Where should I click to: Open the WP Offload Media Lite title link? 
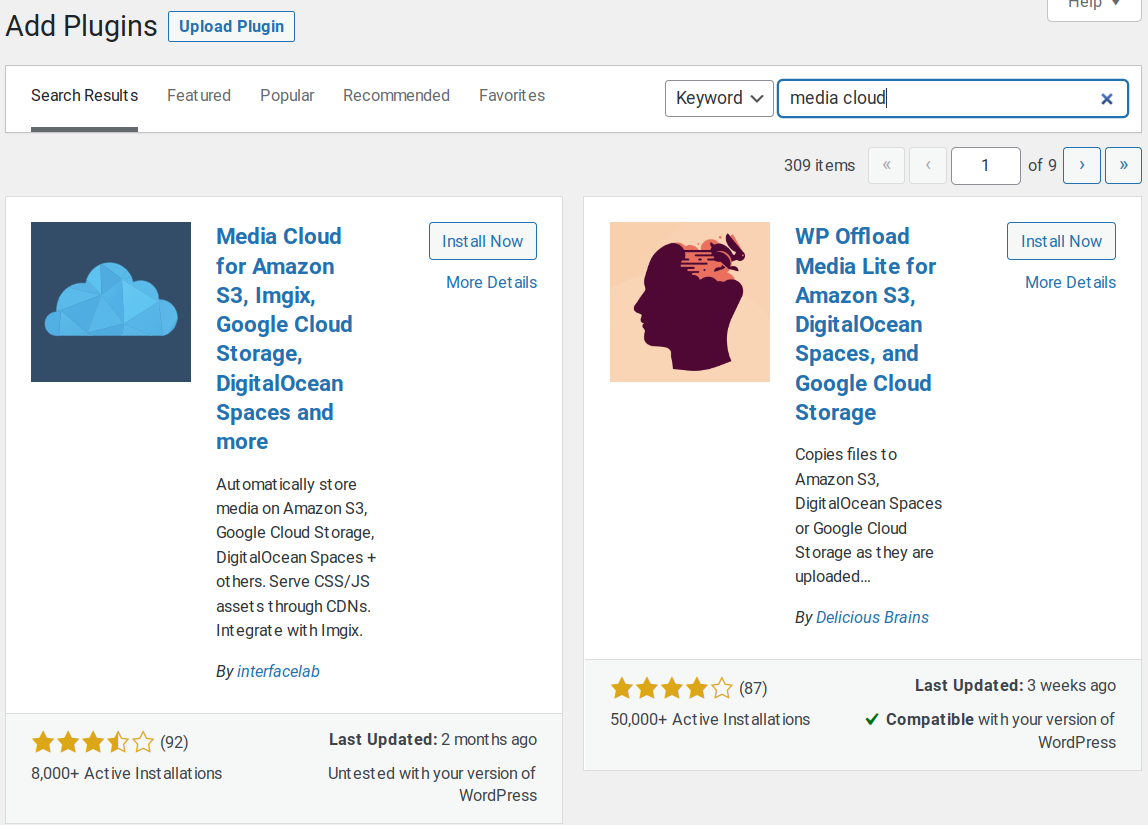pyautogui.click(x=865, y=324)
